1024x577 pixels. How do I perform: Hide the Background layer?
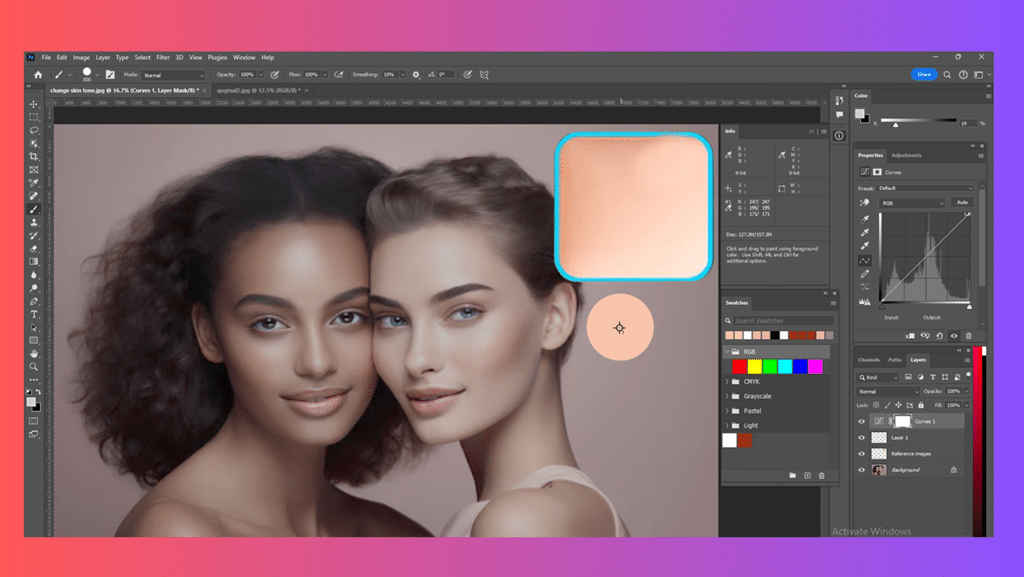[x=861, y=468]
